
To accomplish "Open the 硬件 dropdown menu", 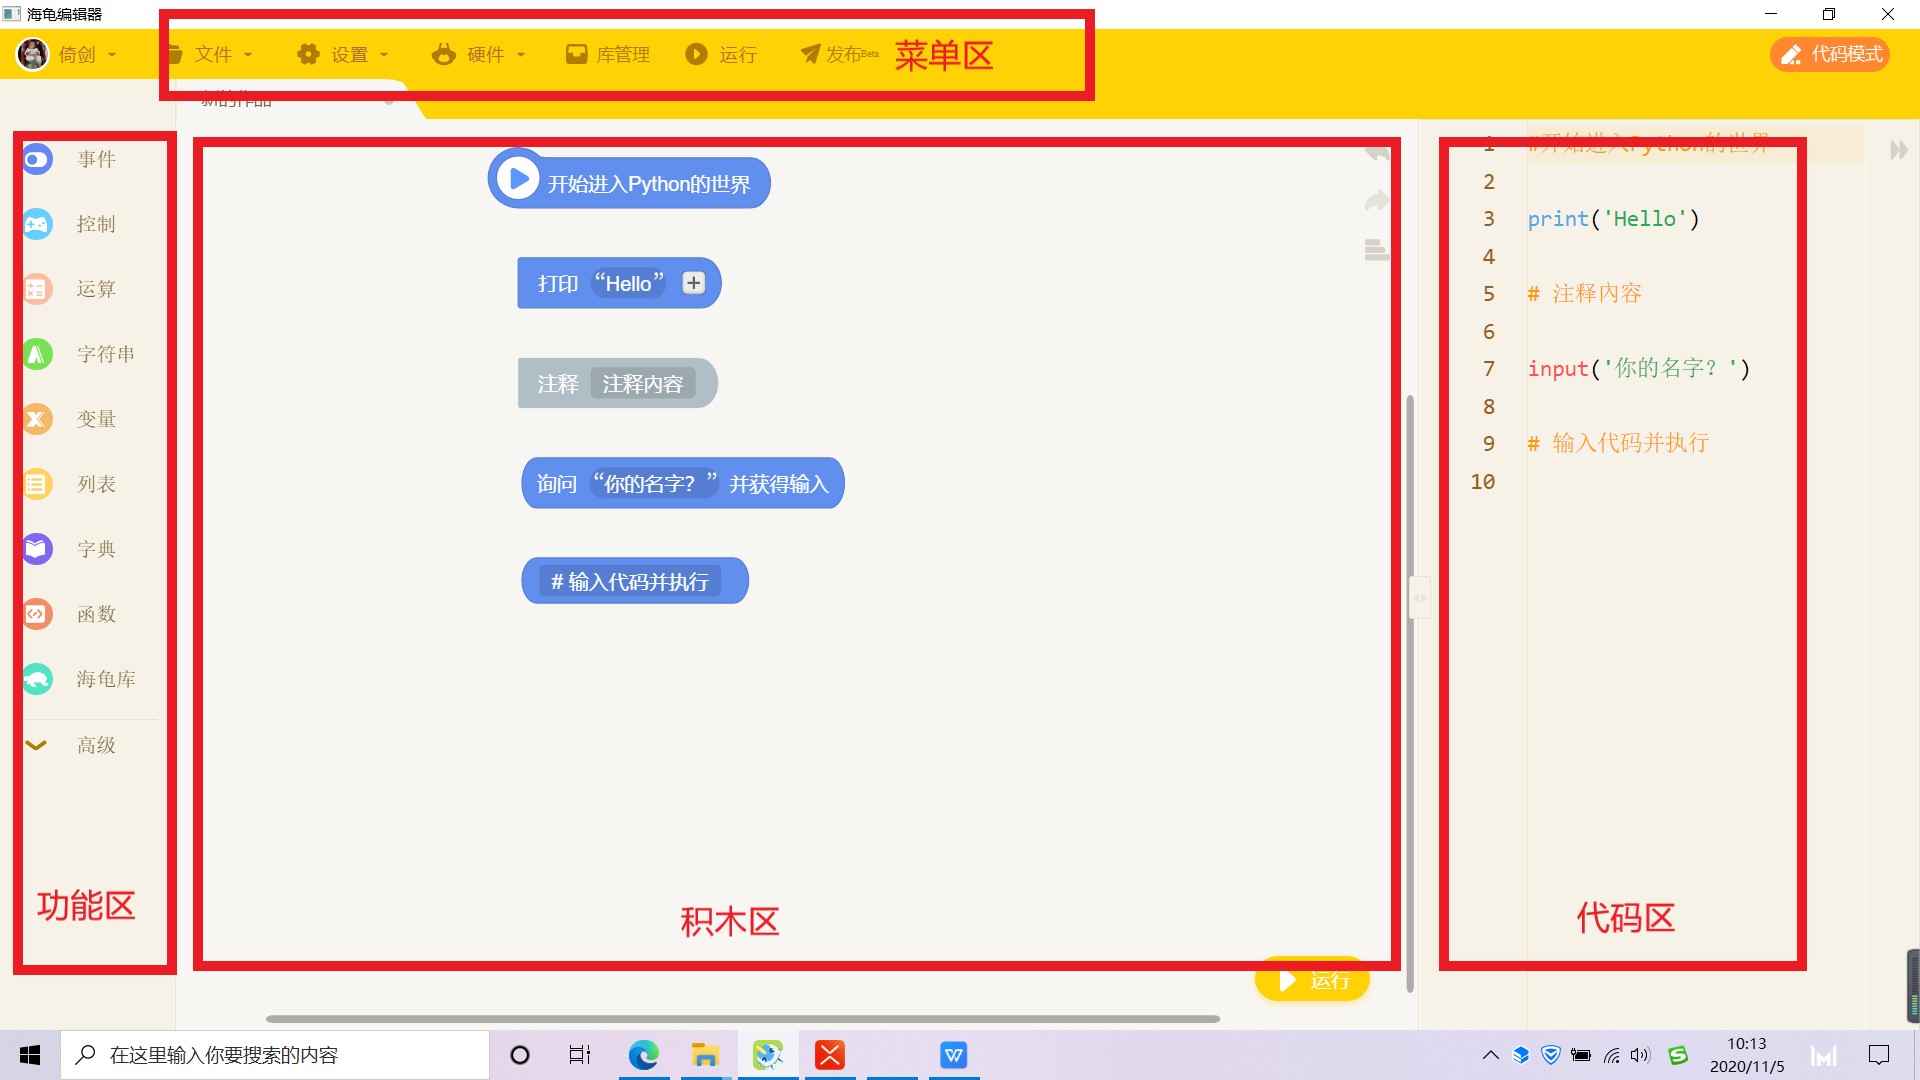I will [479, 54].
